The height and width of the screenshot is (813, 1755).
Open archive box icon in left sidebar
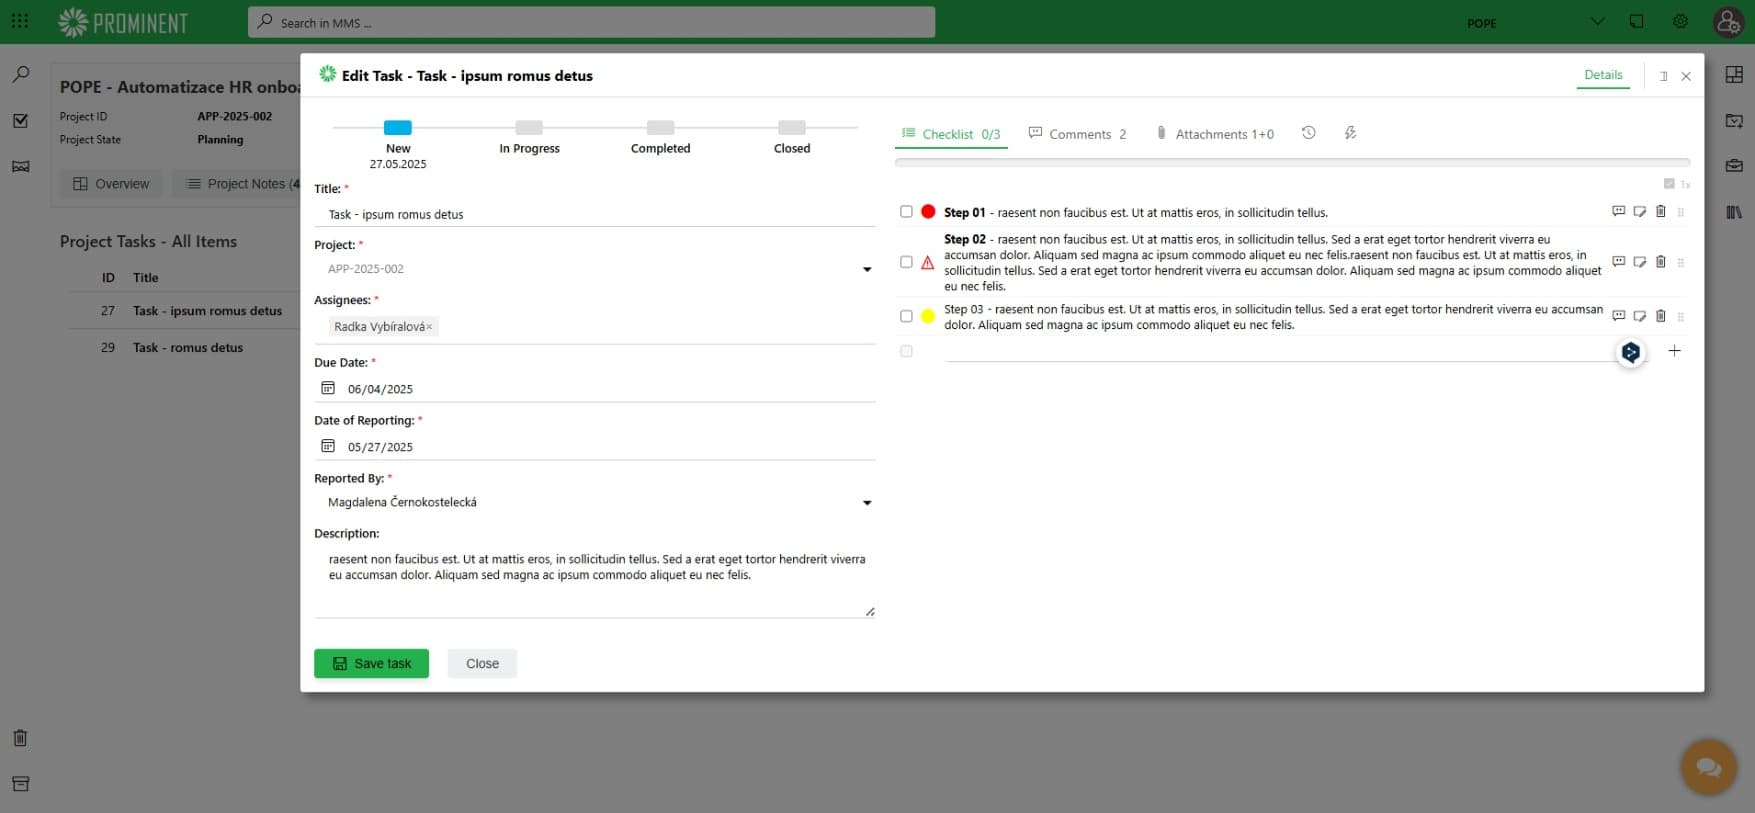(x=20, y=784)
